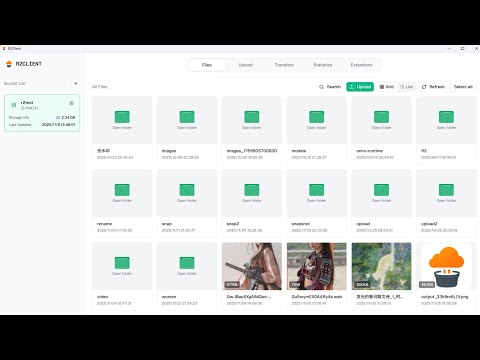Image resolution: width=480 pixels, height=360 pixels.
Task: Open the images_1759905700830 folder icon
Action: pos(252,117)
